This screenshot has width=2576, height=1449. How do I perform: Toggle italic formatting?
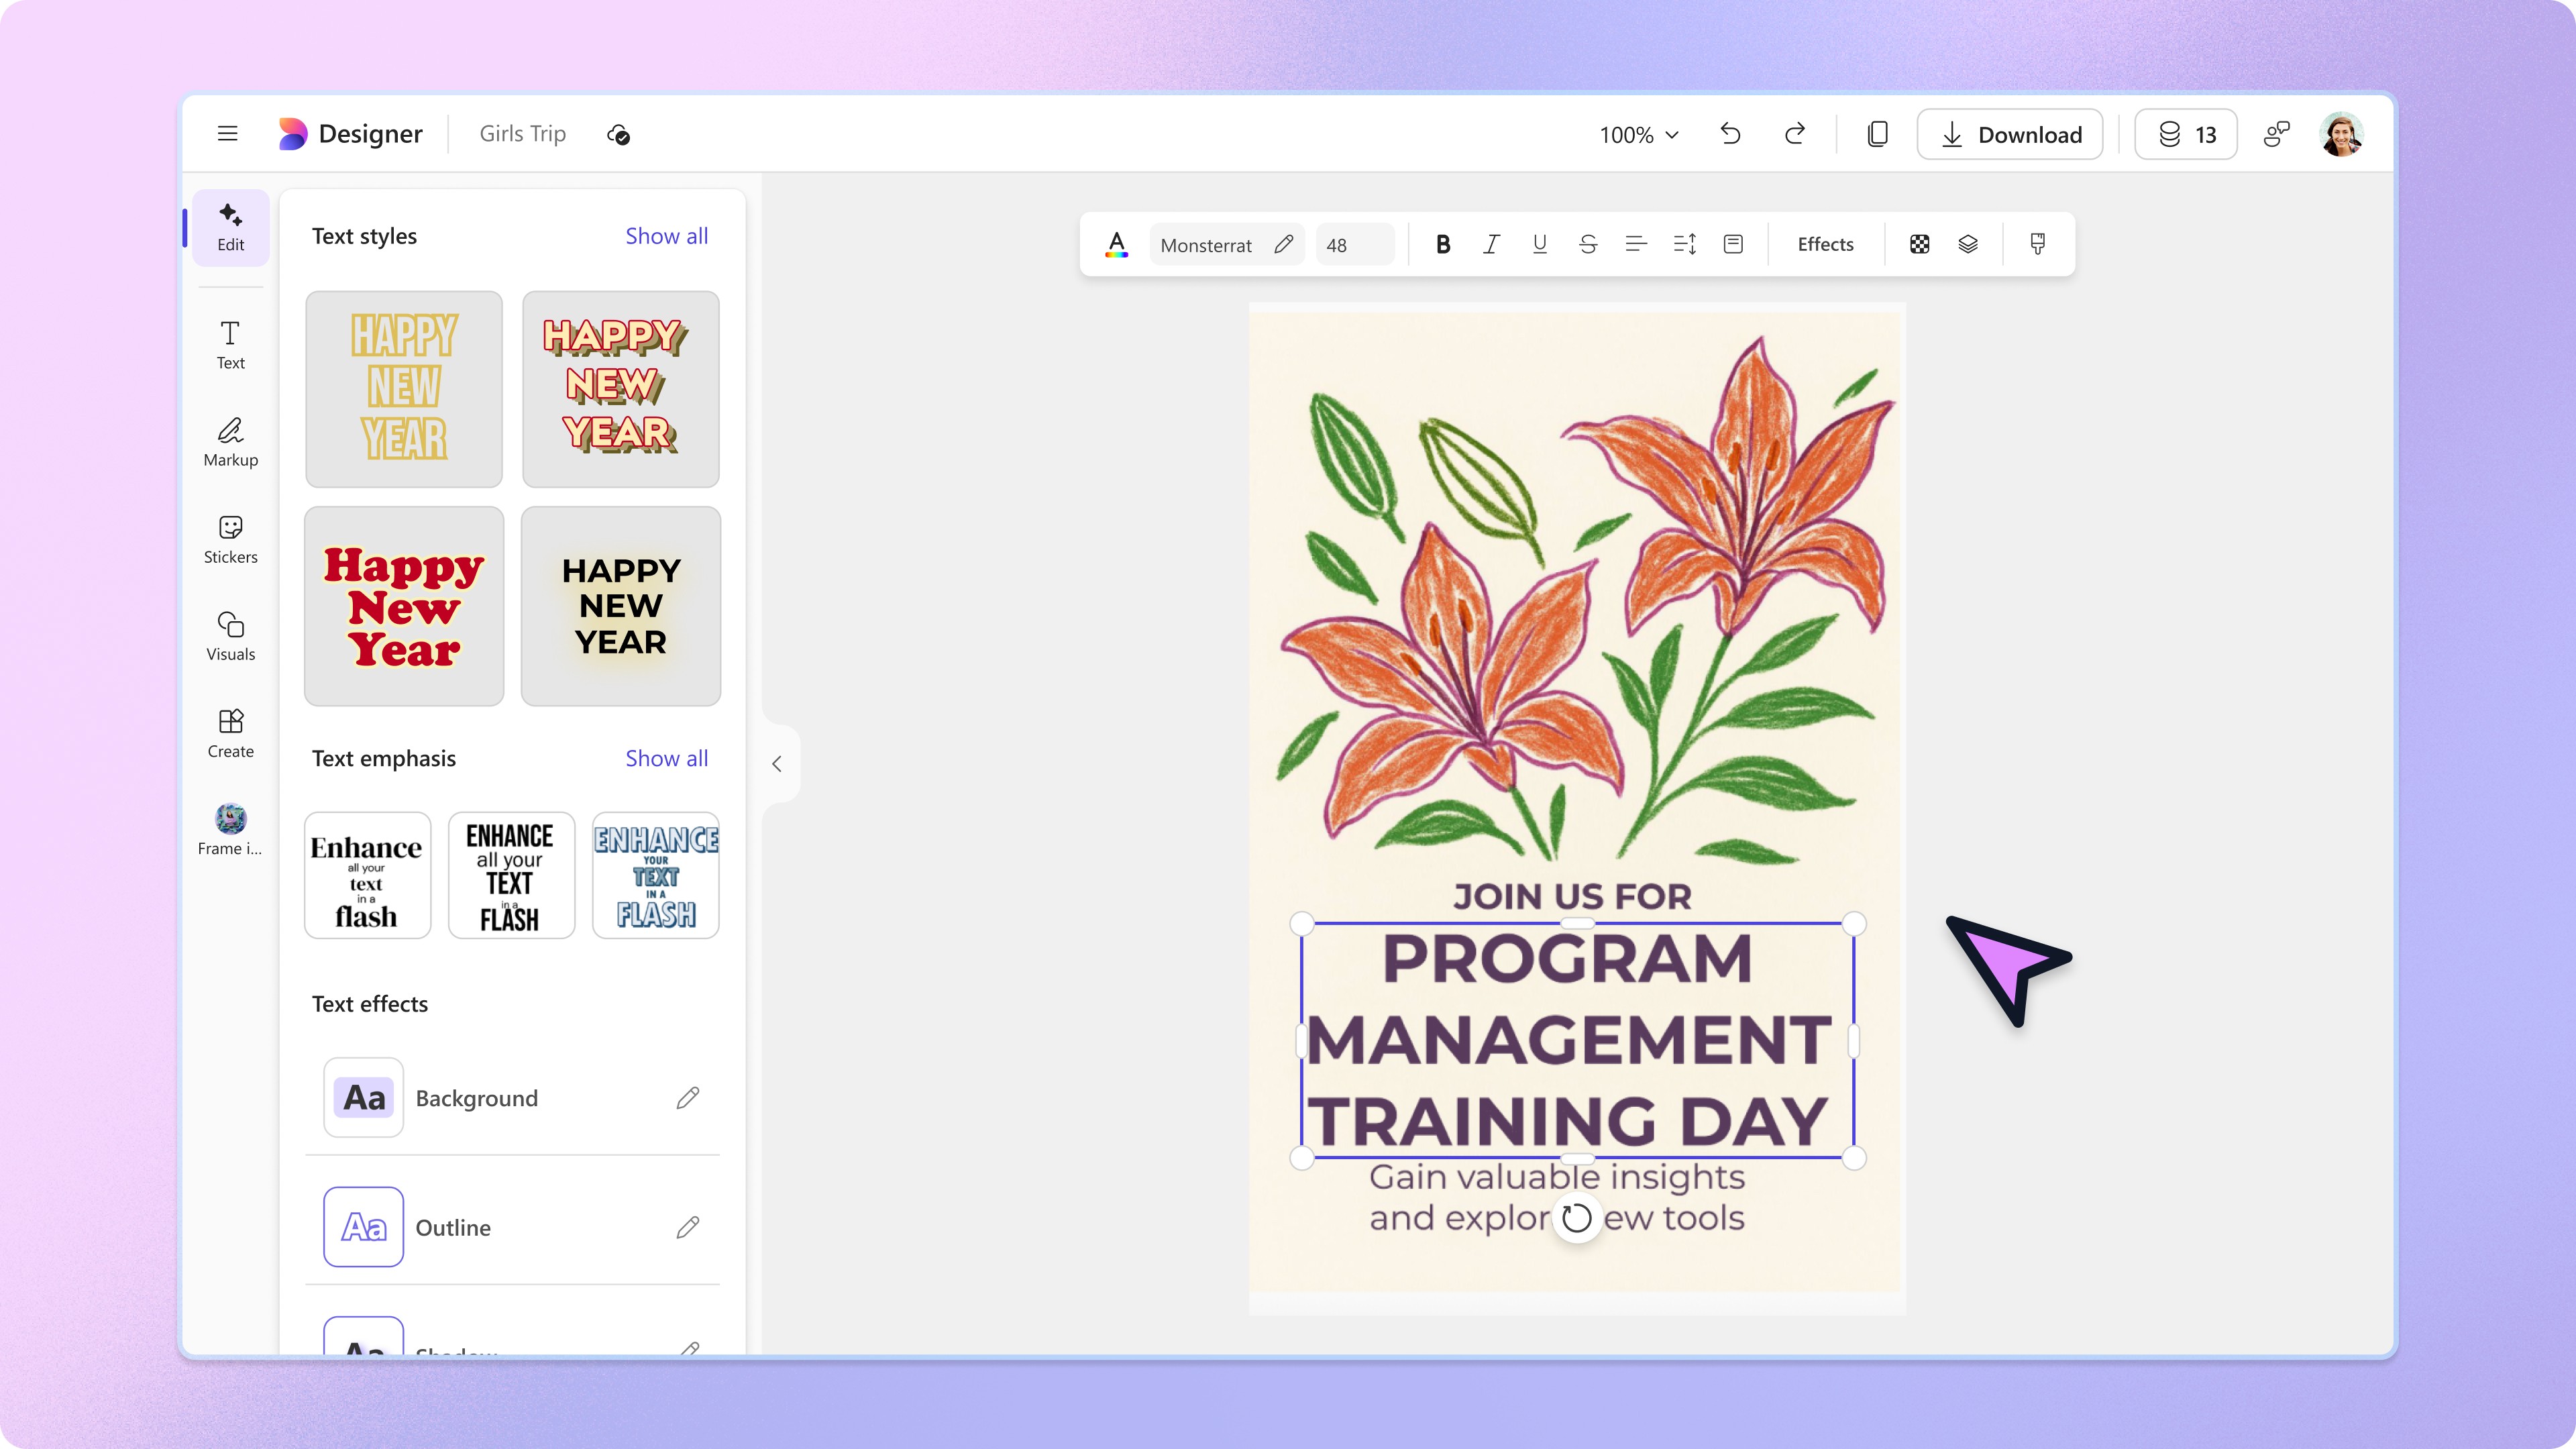pyautogui.click(x=1491, y=244)
